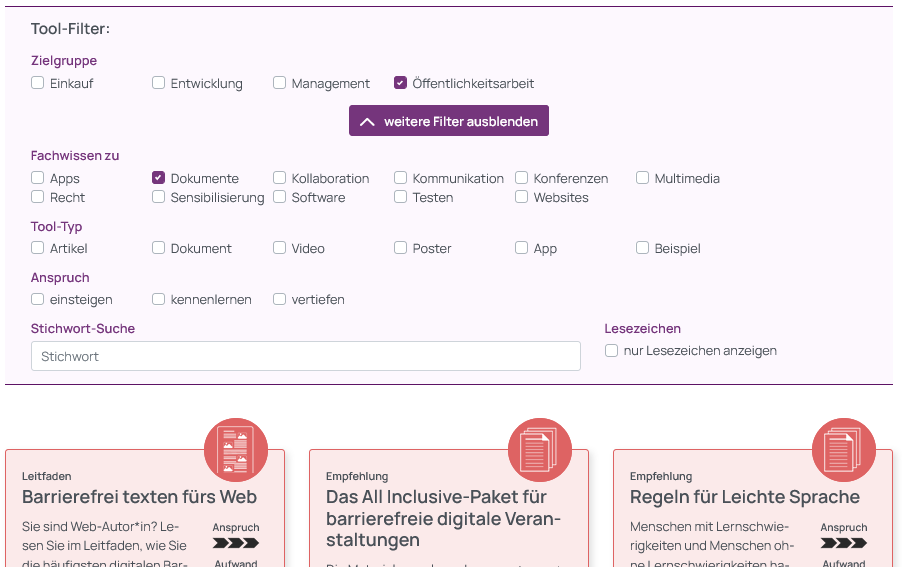Click Empfehlung label on All Inclusive-Paket card
Viewport: 902px width, 567px height.
[x=357, y=476]
